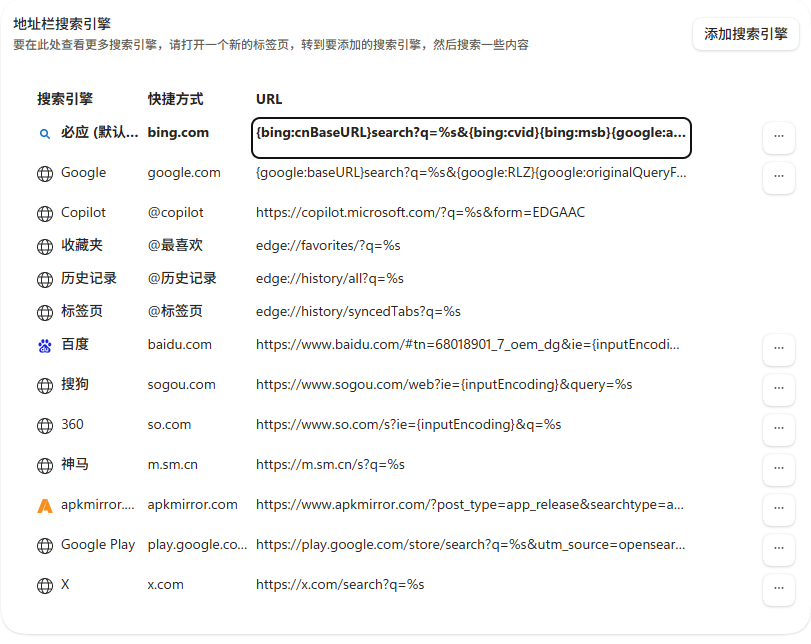Image resolution: width=811 pixels, height=644 pixels.
Task: Click the globe icon beside 历史记录
Action: pos(45,280)
